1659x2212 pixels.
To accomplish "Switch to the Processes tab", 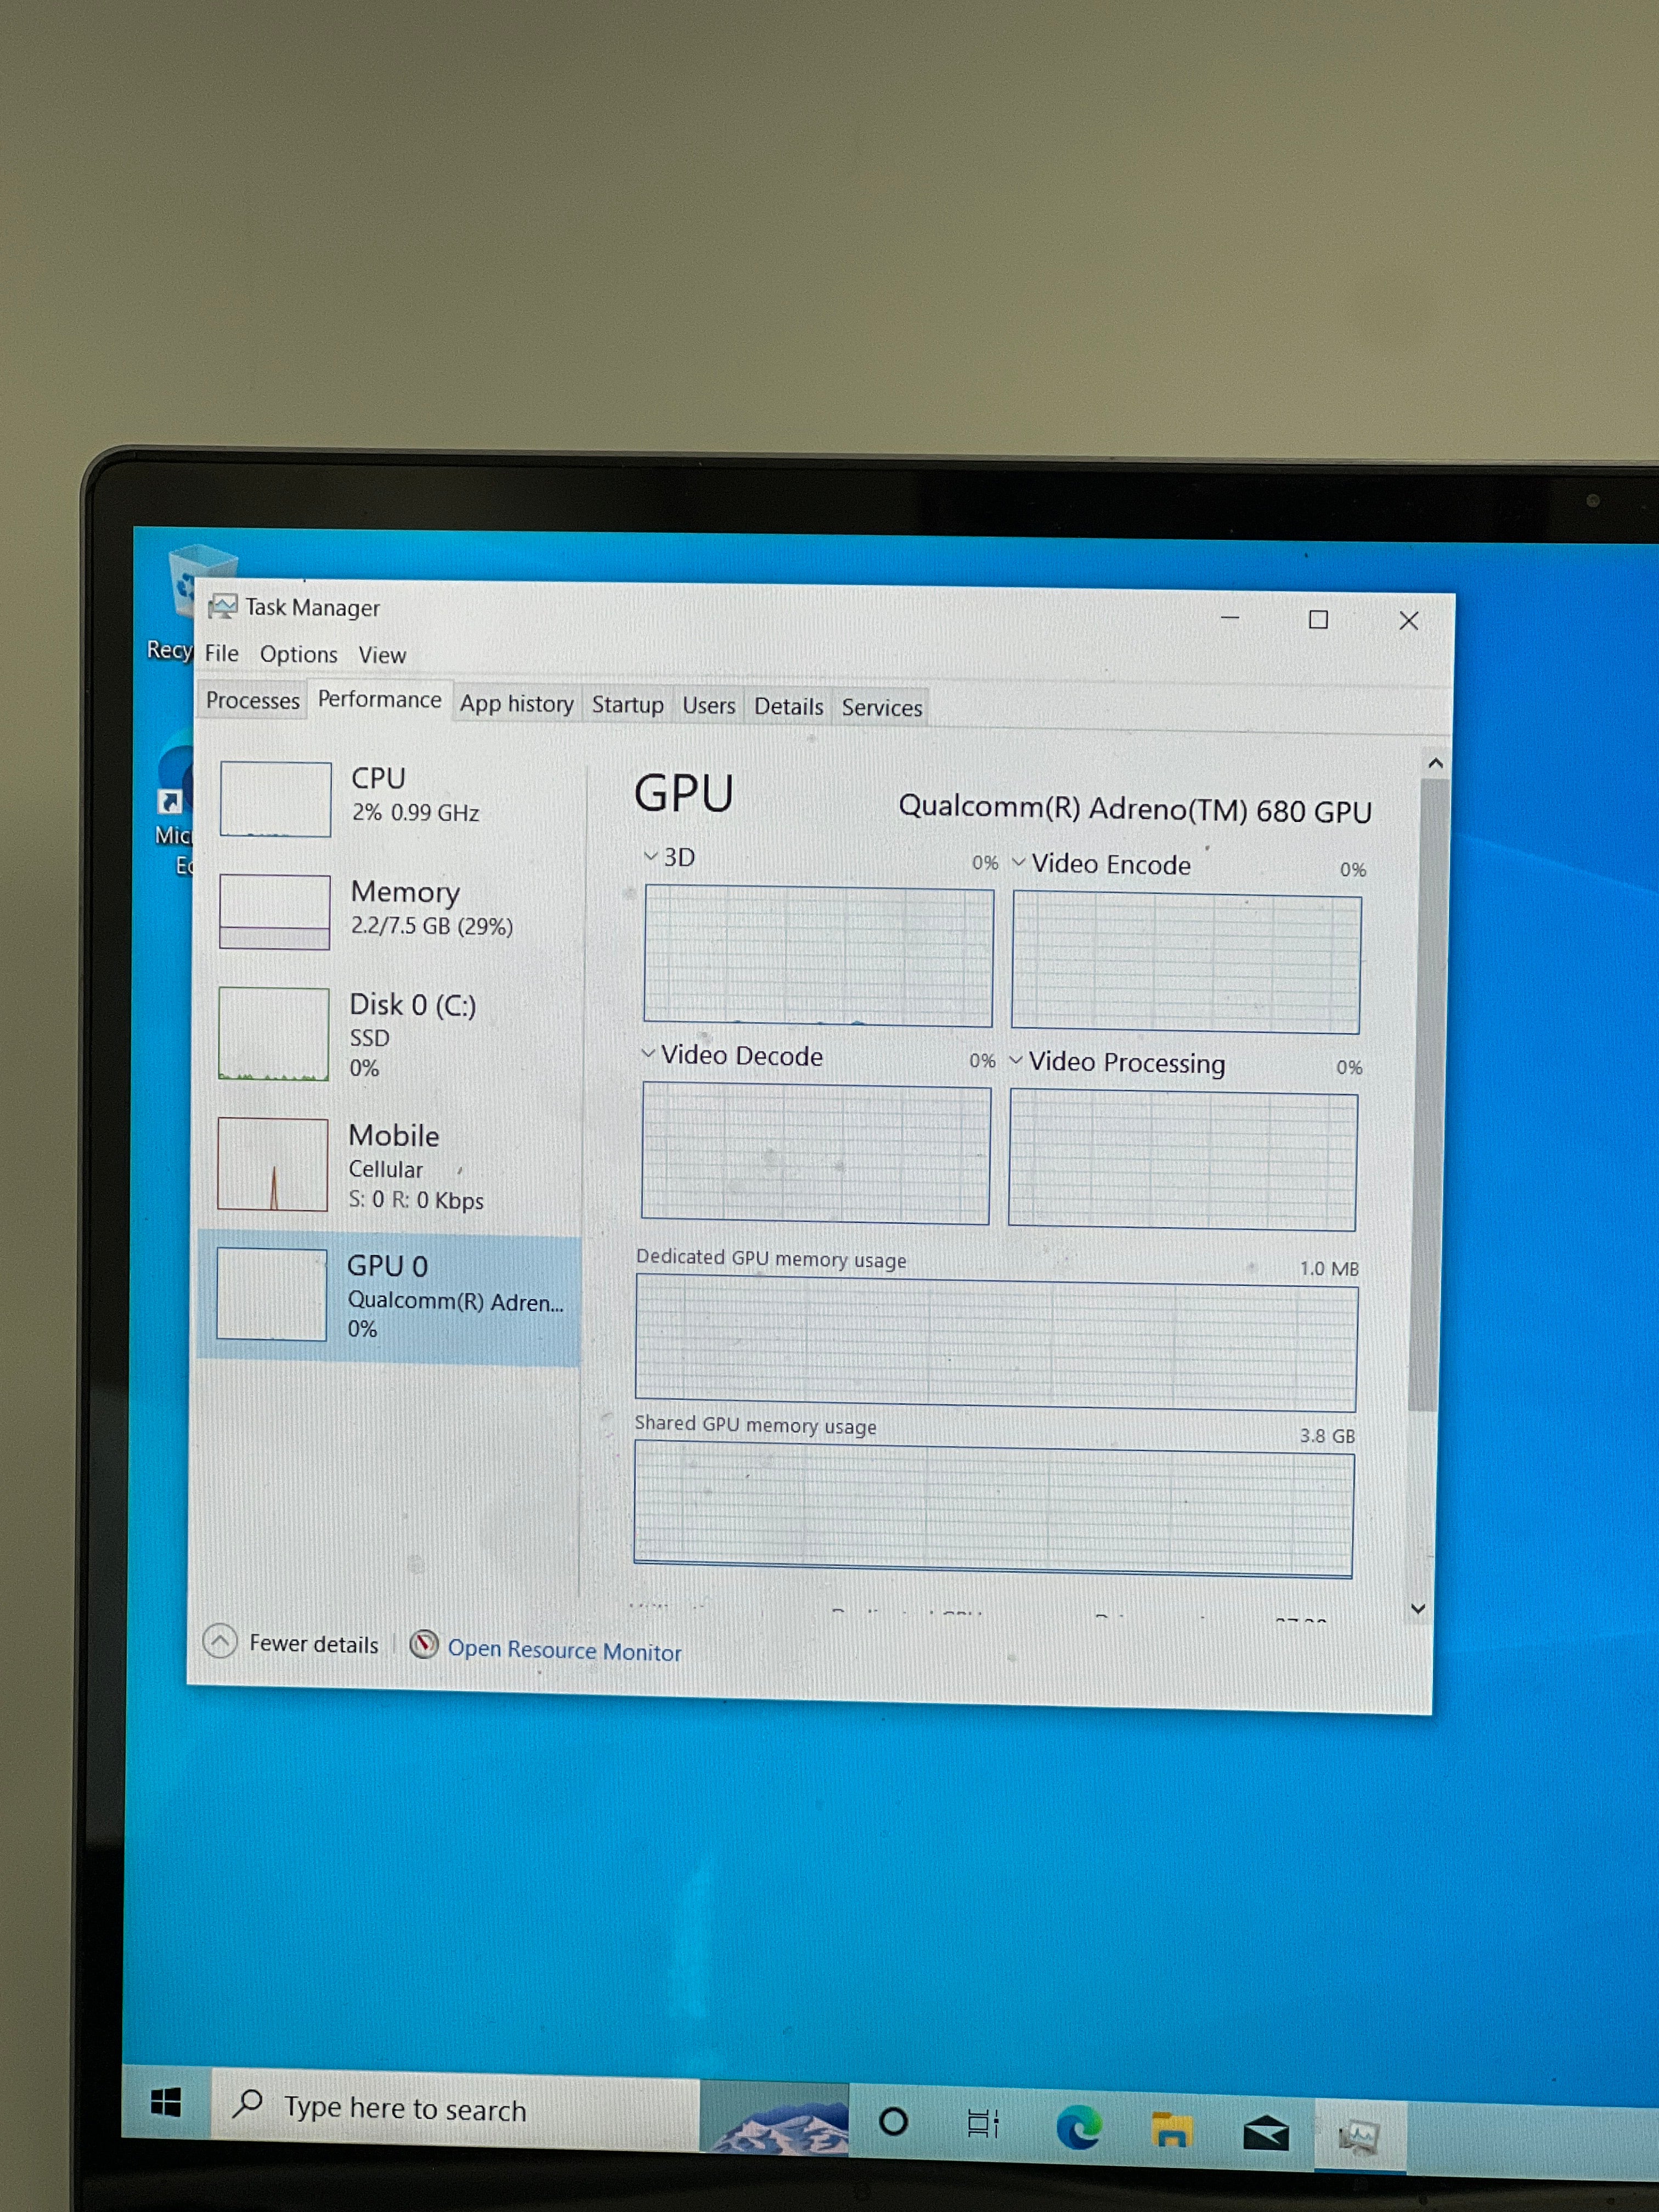I will [252, 700].
